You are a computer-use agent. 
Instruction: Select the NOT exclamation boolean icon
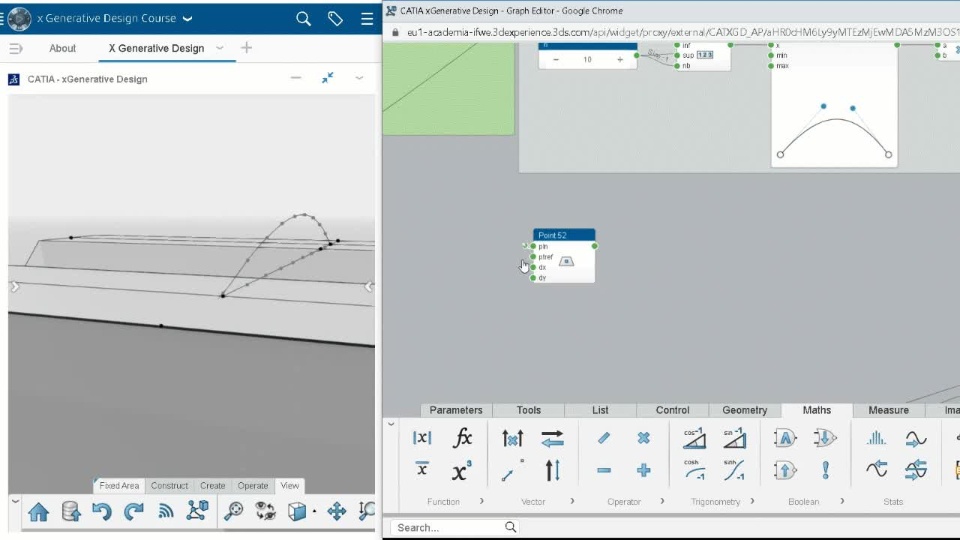pyautogui.click(x=825, y=470)
